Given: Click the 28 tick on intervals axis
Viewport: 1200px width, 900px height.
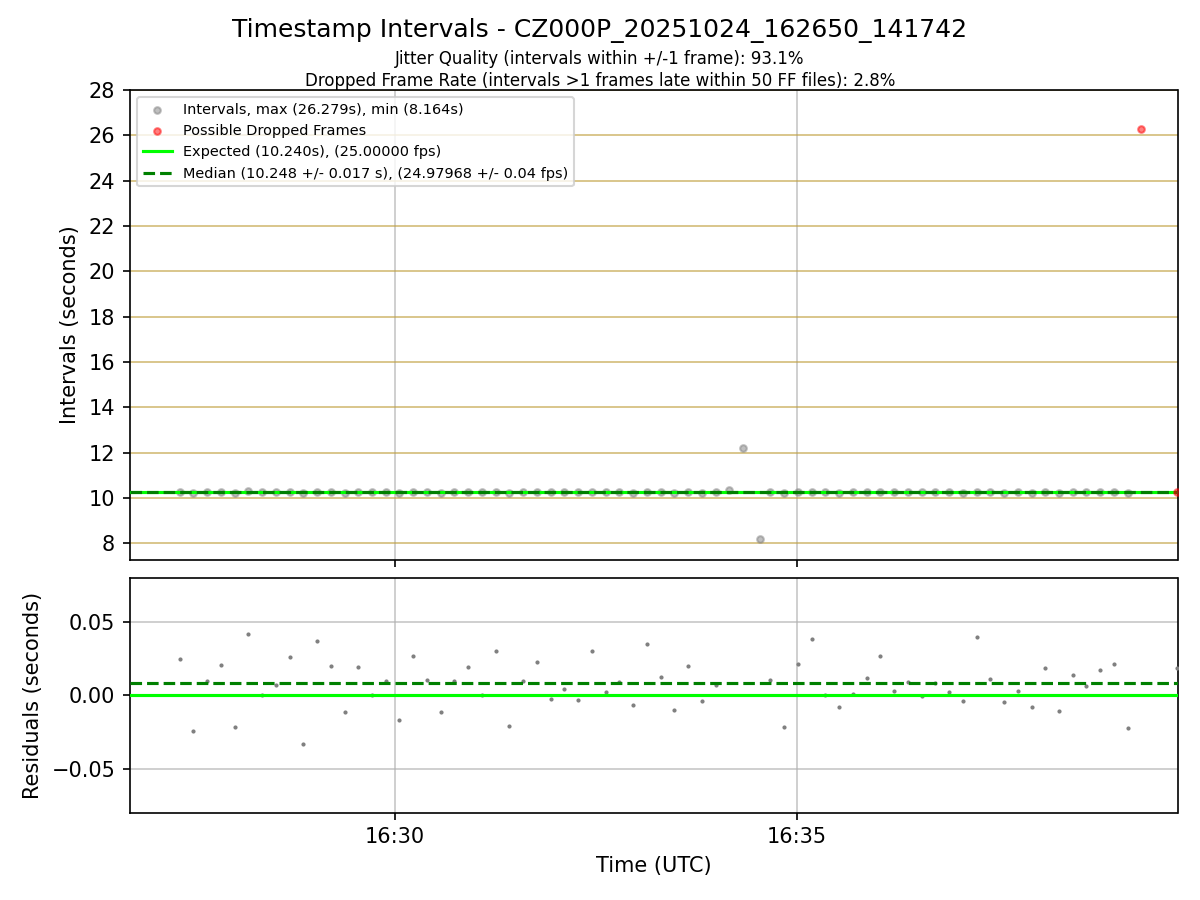Looking at the screenshot, I should [x=102, y=91].
